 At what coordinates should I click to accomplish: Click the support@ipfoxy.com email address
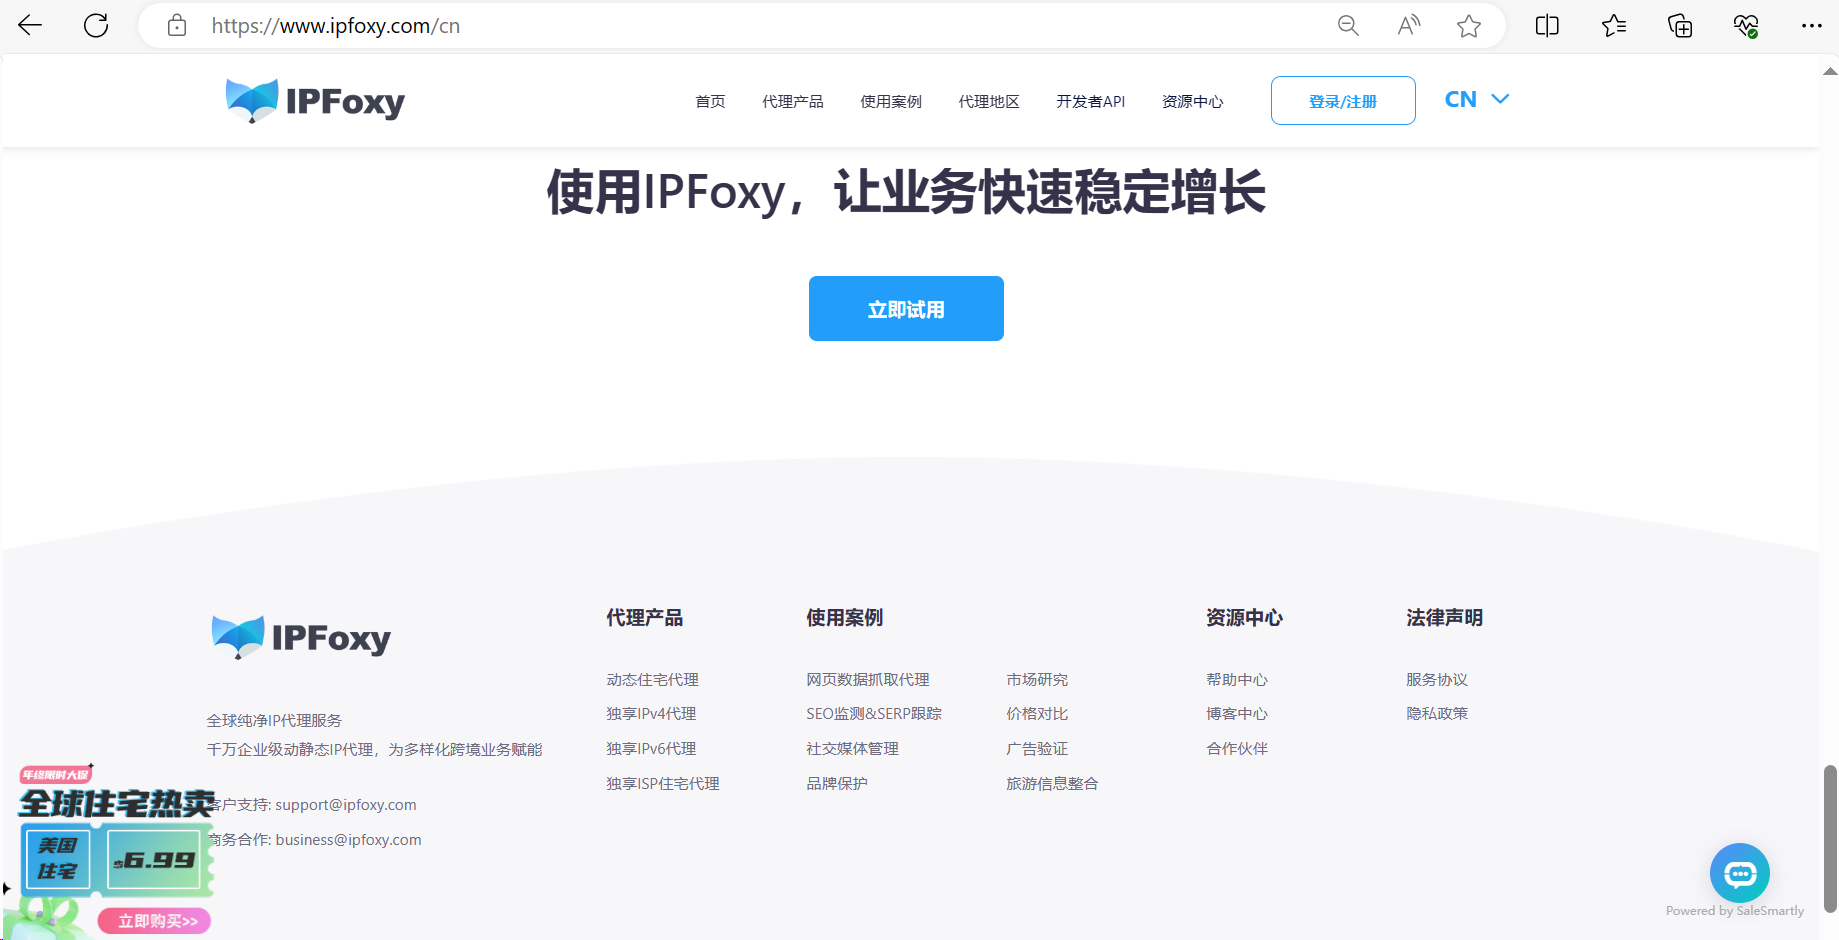point(346,804)
